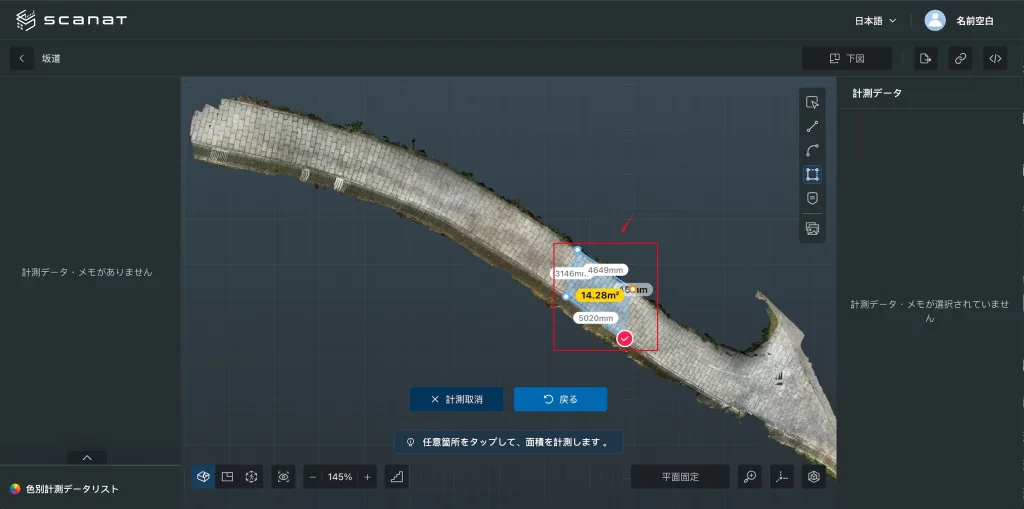Switch to 2D floor plan view

click(x=227, y=477)
